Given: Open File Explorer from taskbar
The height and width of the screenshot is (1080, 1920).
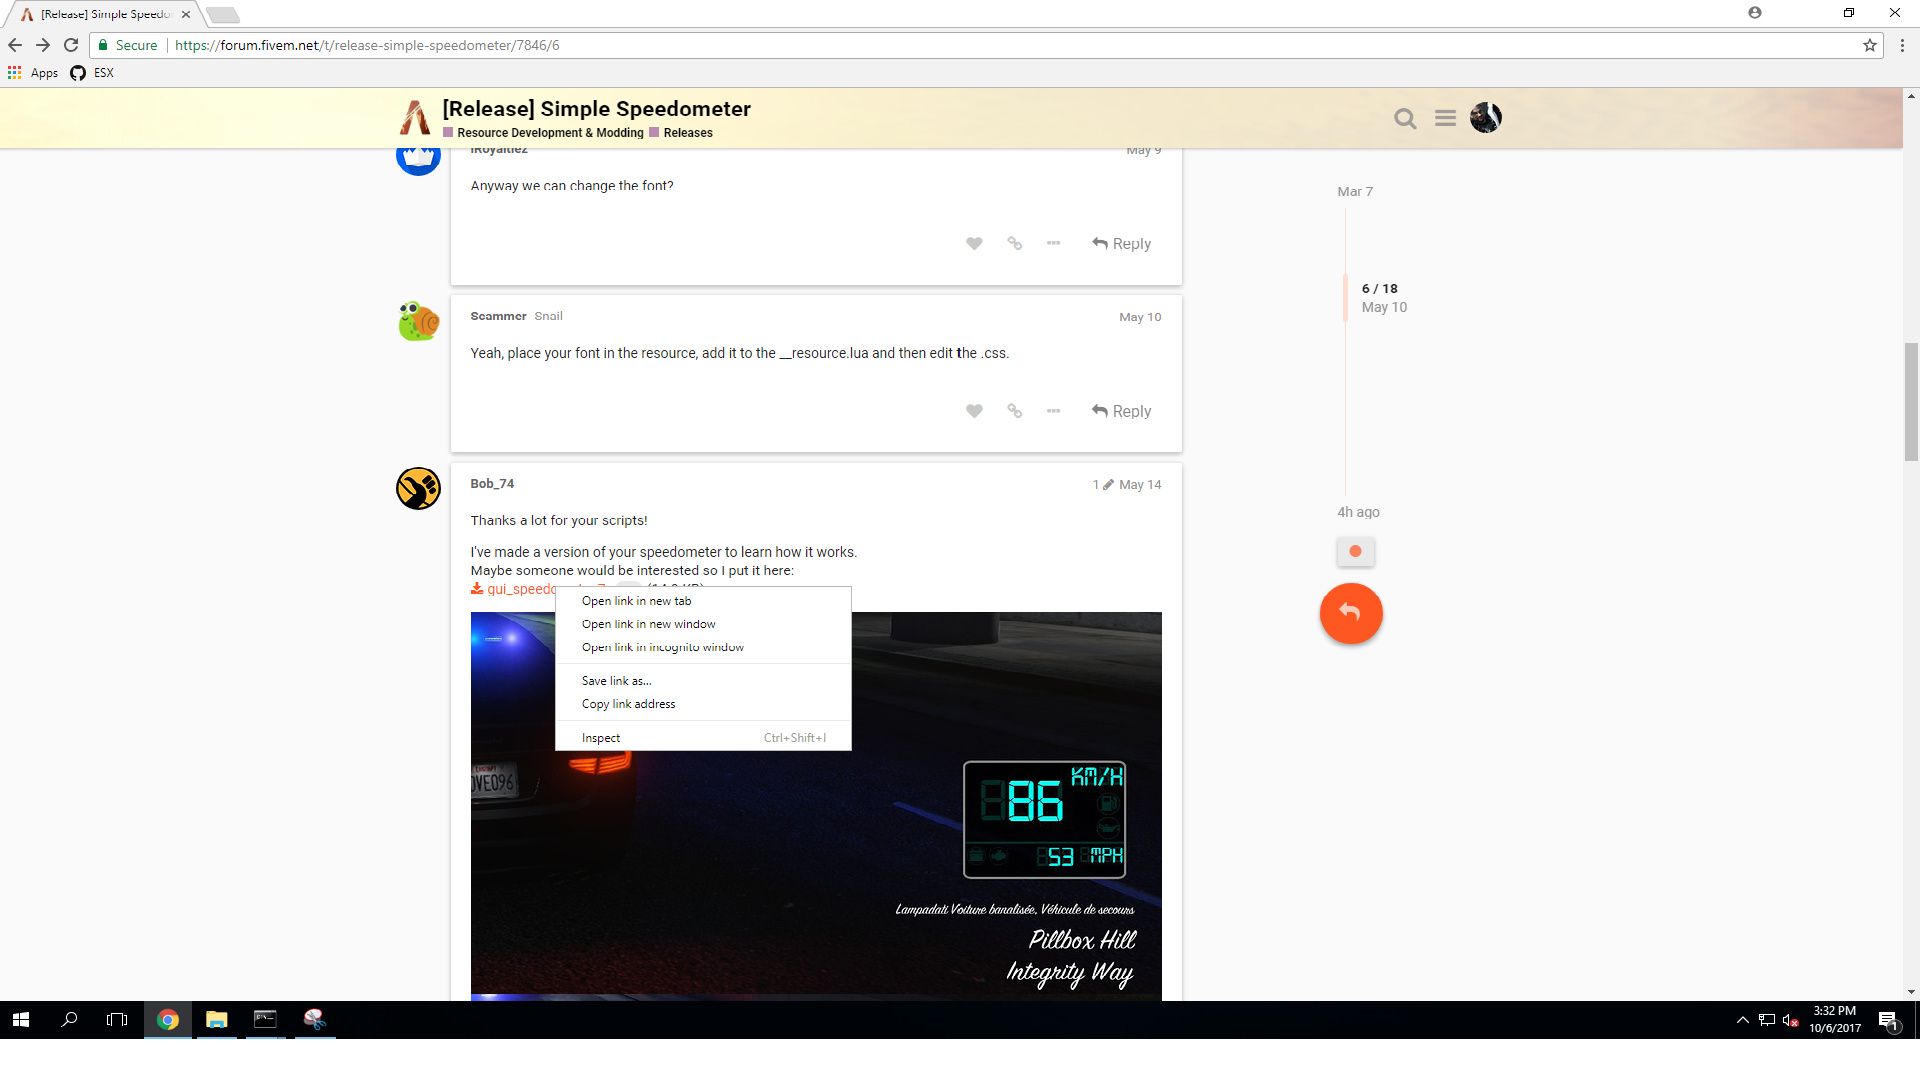Looking at the screenshot, I should [216, 1020].
